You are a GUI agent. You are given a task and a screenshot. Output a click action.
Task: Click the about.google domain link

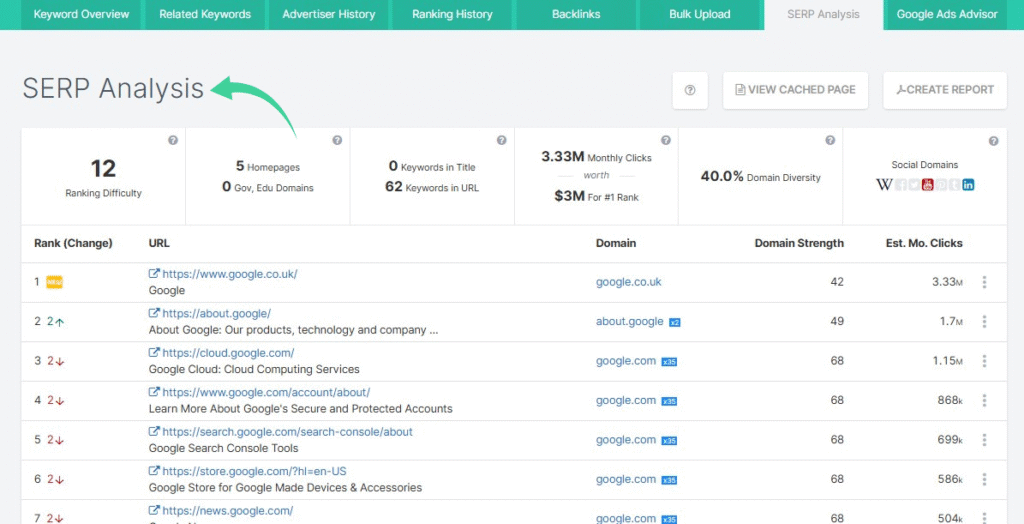pos(630,321)
